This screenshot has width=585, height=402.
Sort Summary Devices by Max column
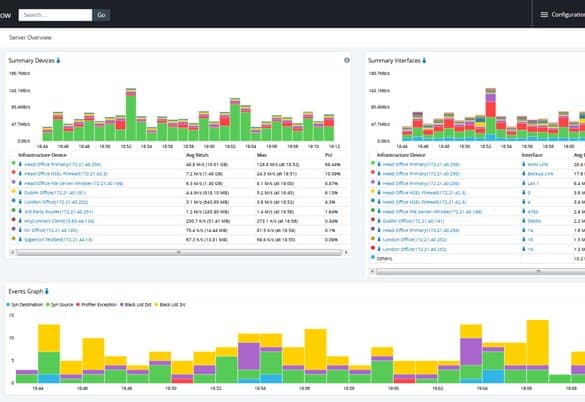[x=262, y=155]
